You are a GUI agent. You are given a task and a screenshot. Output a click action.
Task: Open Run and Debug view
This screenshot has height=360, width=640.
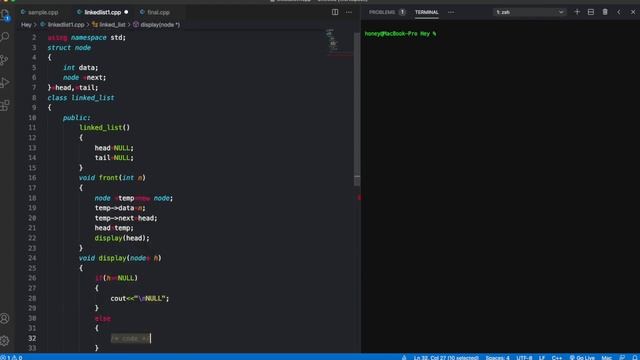(5, 82)
